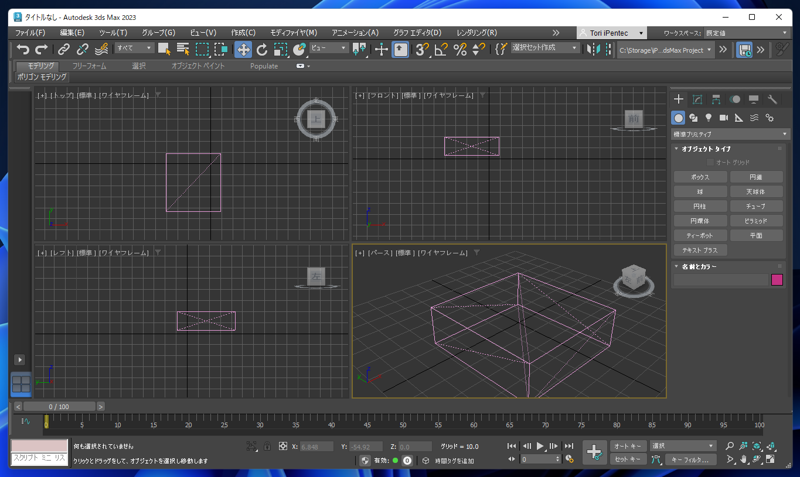The height and width of the screenshot is (477, 800).
Task: Toggle the 3D Snaps icon
Action: click(422, 49)
